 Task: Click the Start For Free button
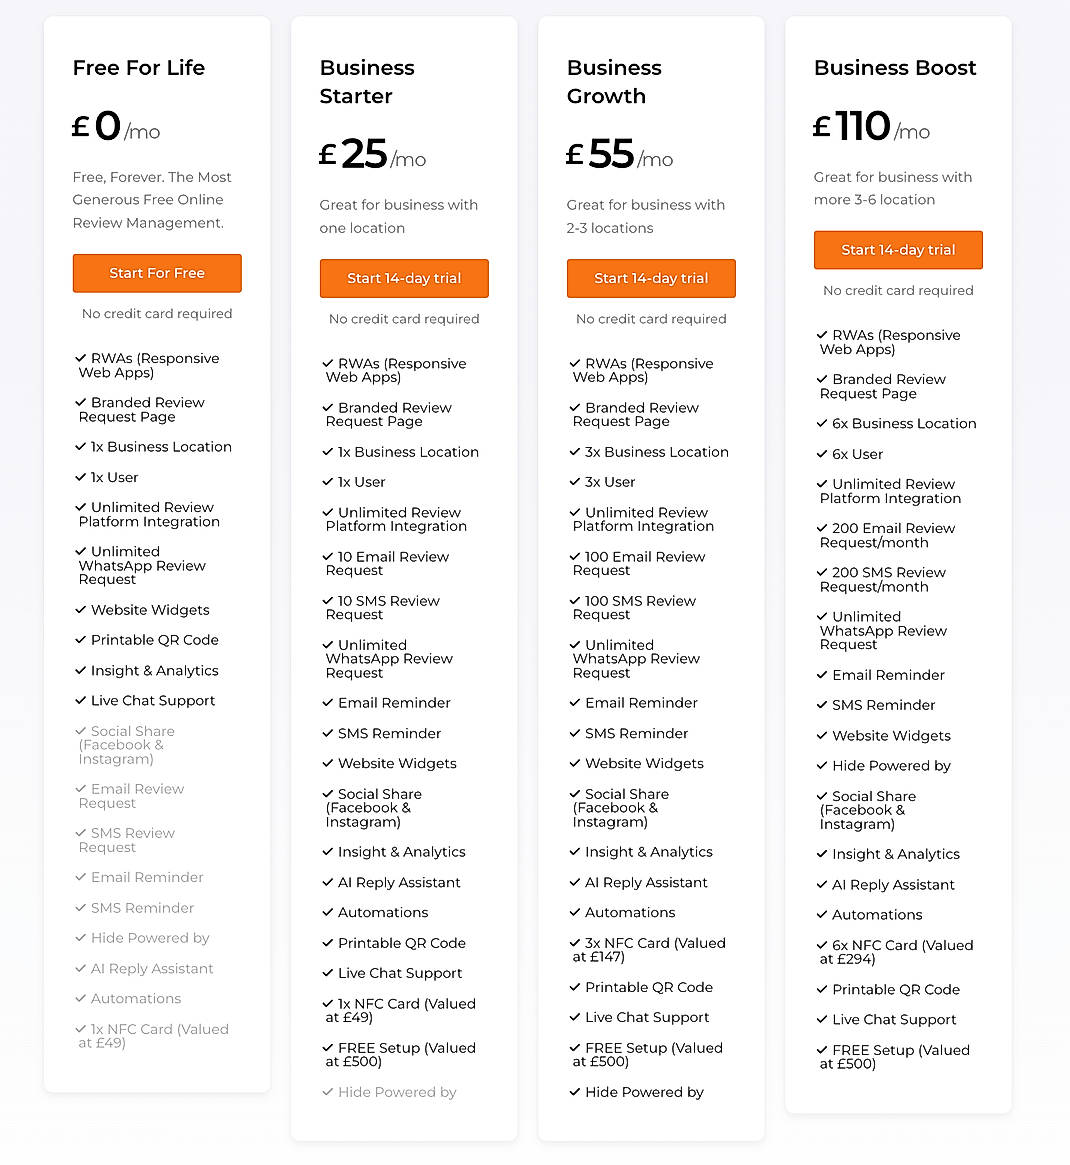[x=157, y=273]
